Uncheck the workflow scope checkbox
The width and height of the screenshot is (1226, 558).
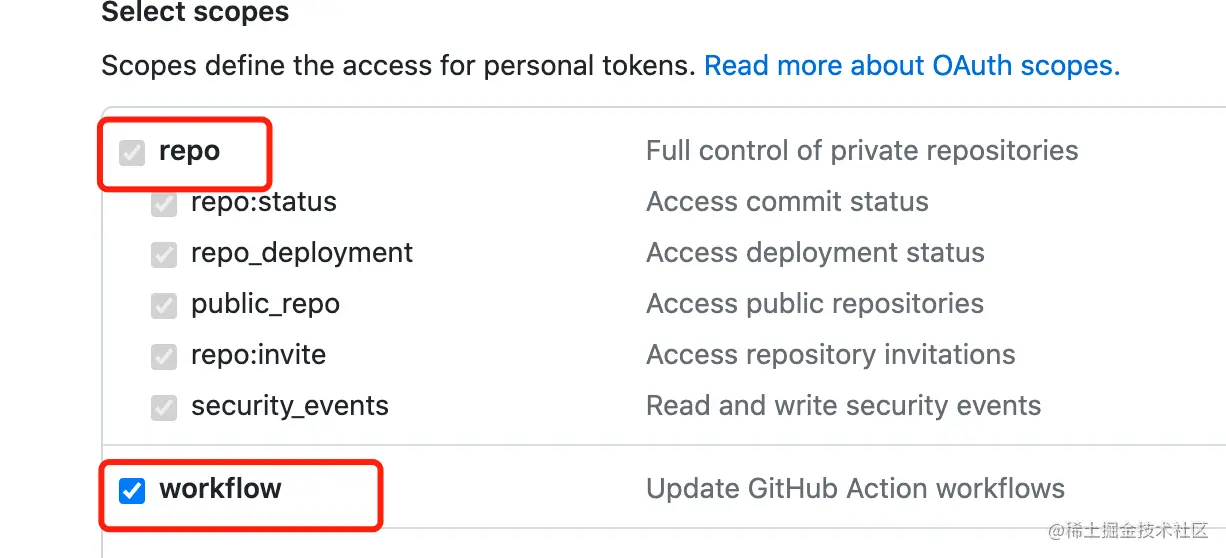coord(132,490)
